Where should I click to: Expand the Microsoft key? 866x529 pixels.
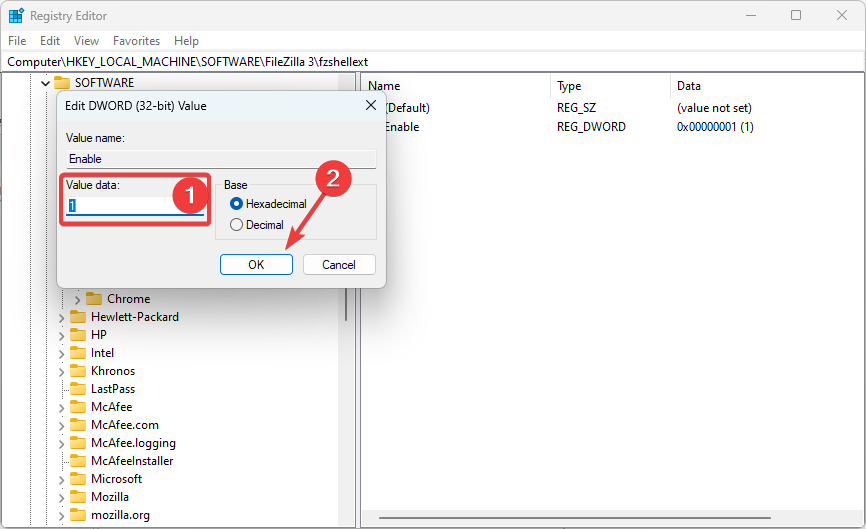tap(61, 480)
